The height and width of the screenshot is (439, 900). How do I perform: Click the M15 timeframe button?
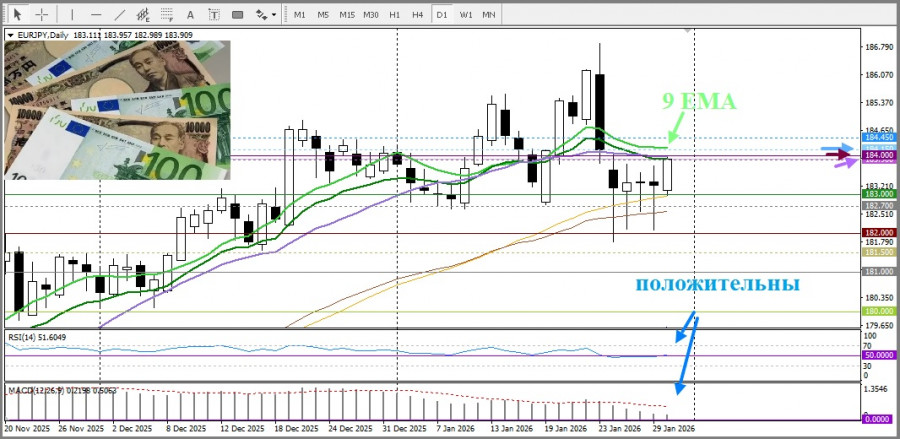tap(347, 15)
